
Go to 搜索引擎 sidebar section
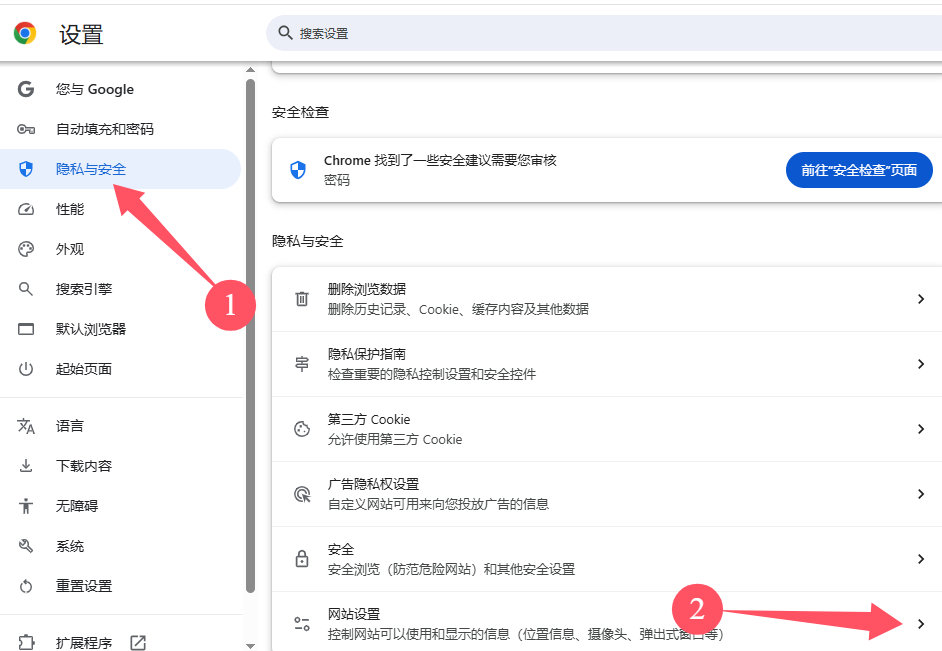[x=84, y=289]
